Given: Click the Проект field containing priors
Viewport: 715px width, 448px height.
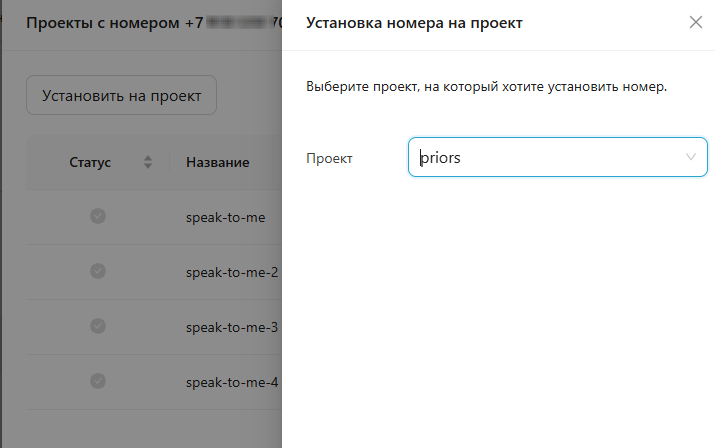Looking at the screenshot, I should [x=540, y=158].
